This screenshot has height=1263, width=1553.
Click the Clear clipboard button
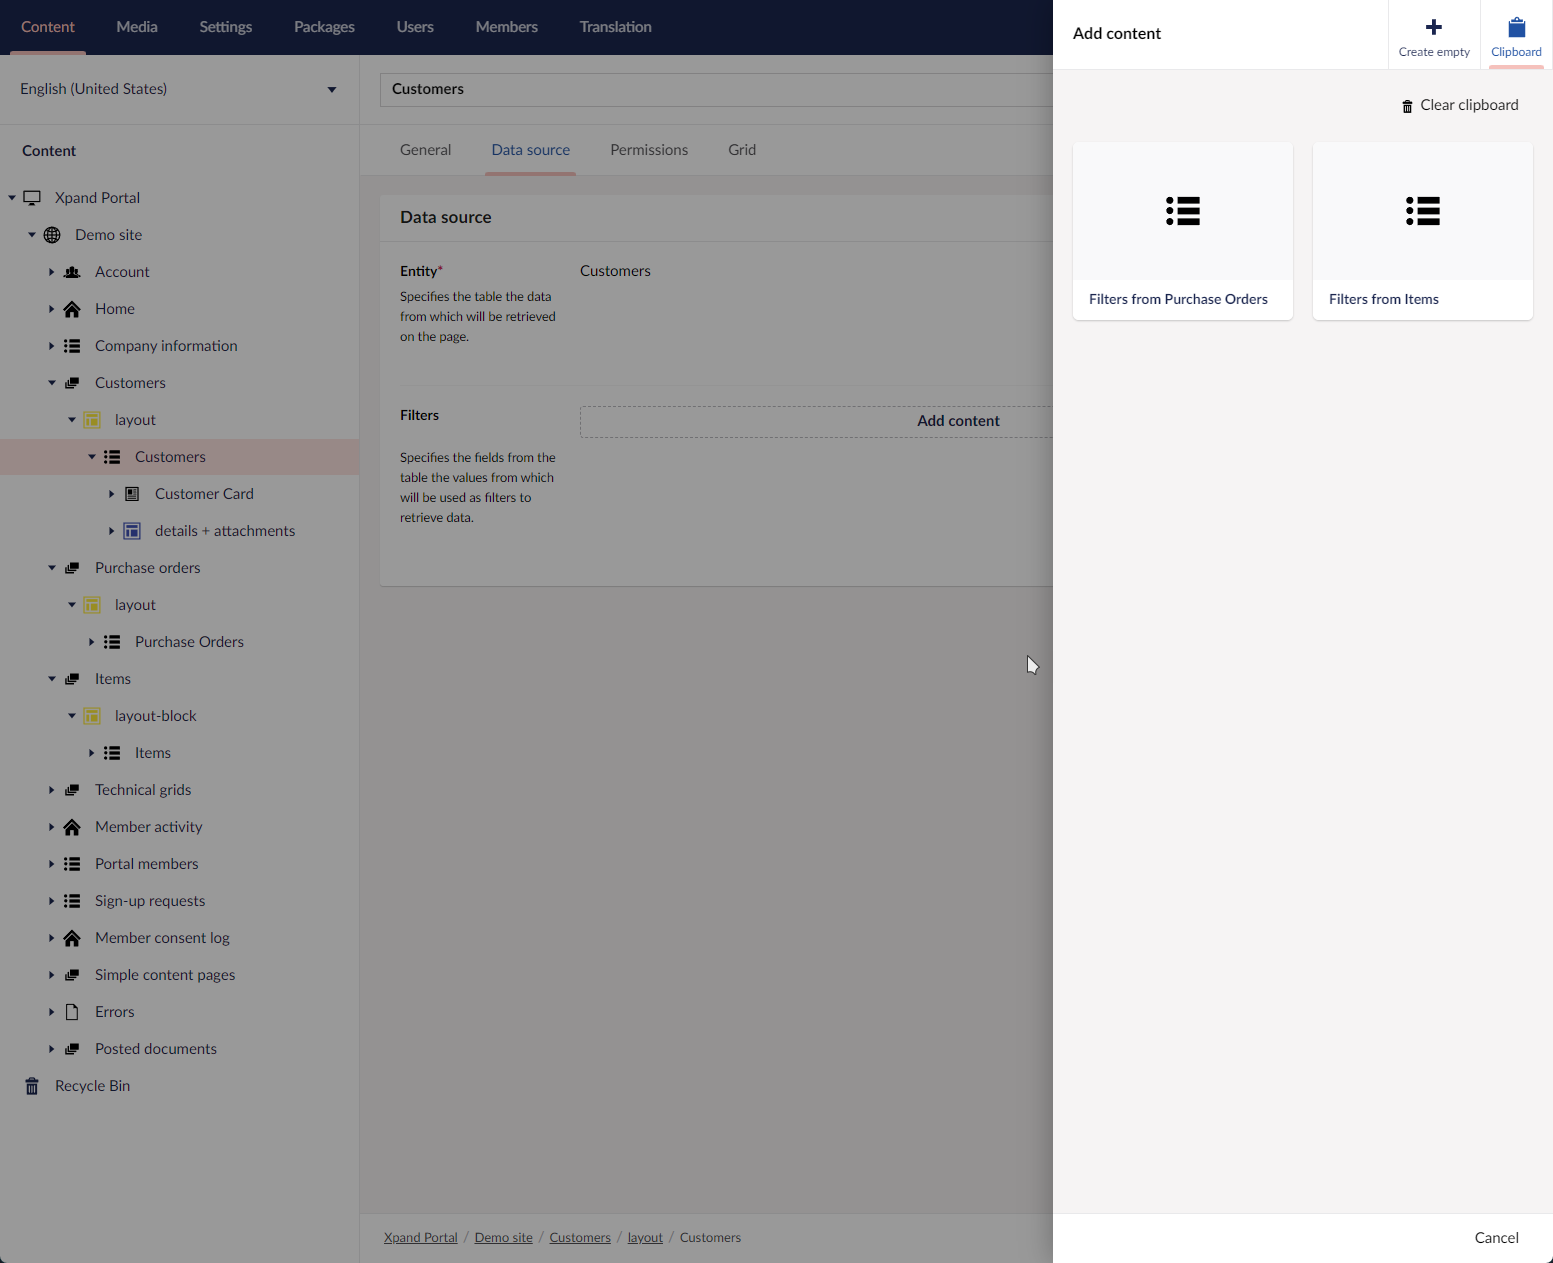point(1459,105)
